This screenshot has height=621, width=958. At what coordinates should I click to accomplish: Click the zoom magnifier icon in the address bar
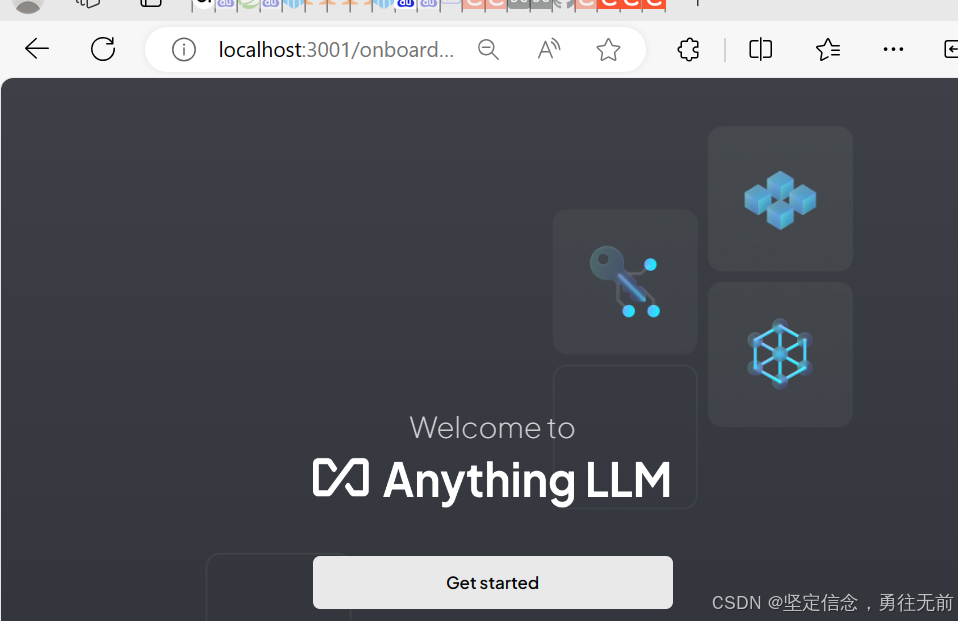pos(488,50)
